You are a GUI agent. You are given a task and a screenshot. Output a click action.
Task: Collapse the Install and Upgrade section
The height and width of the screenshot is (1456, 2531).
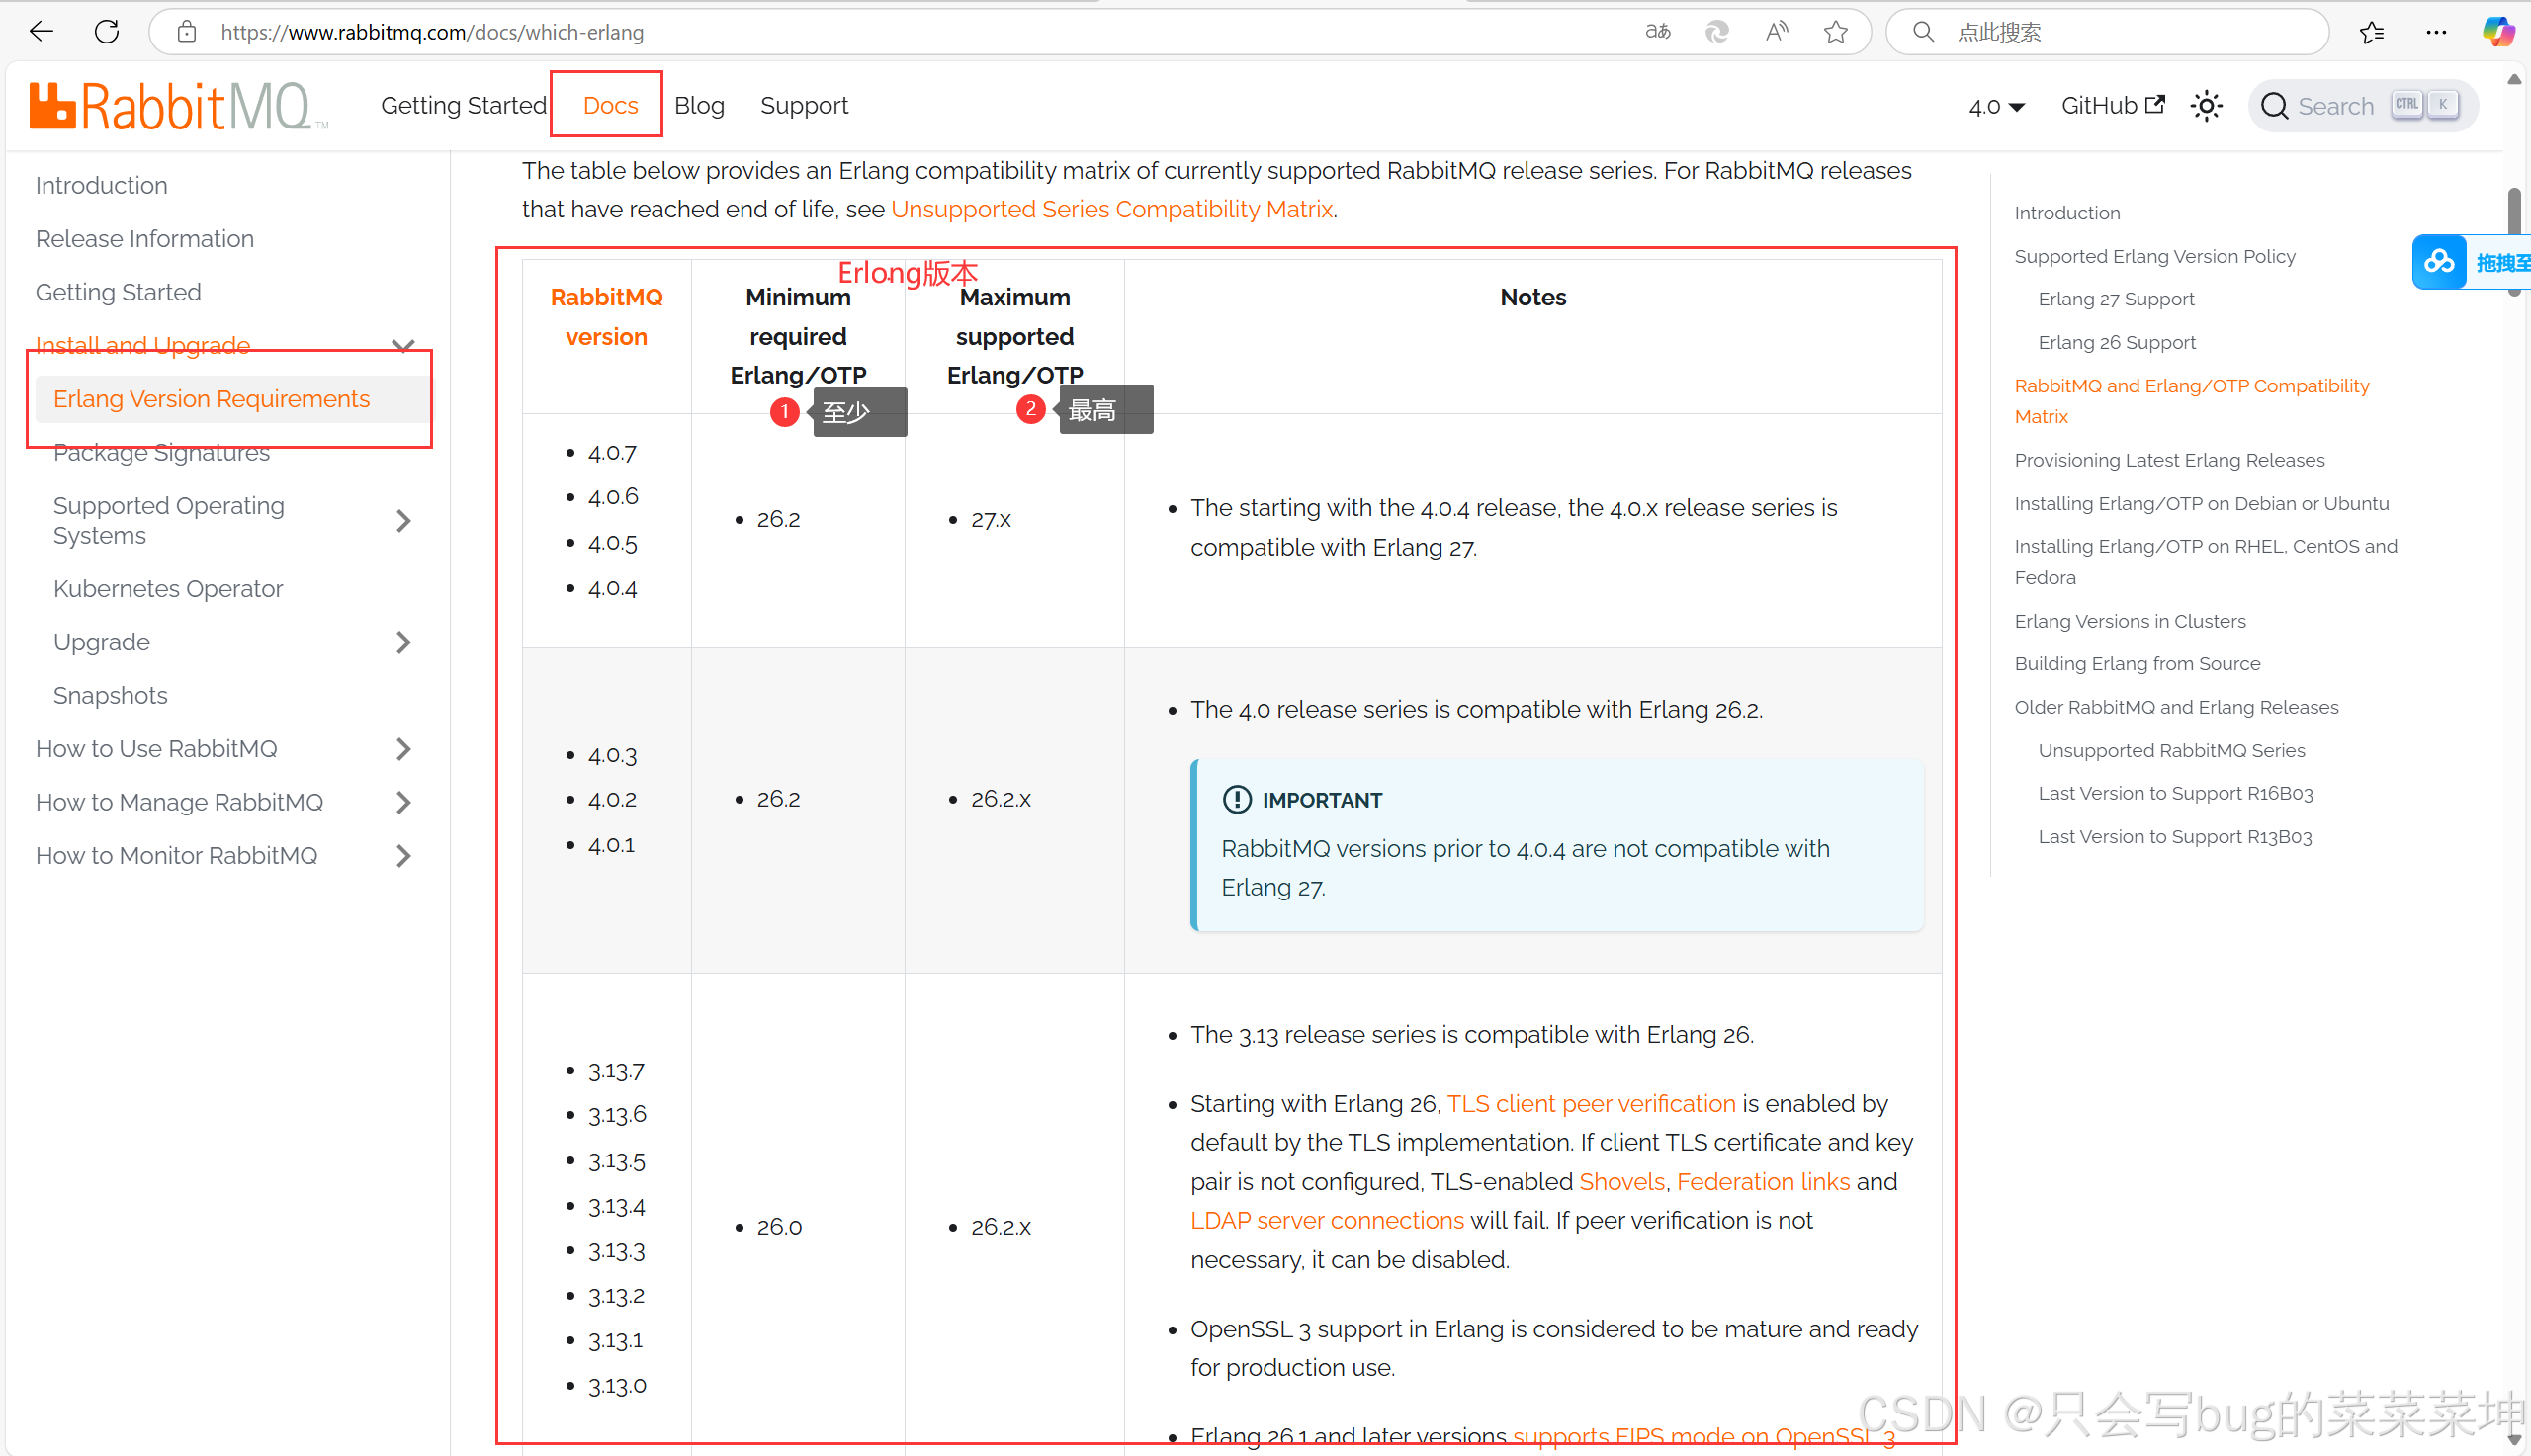403,346
